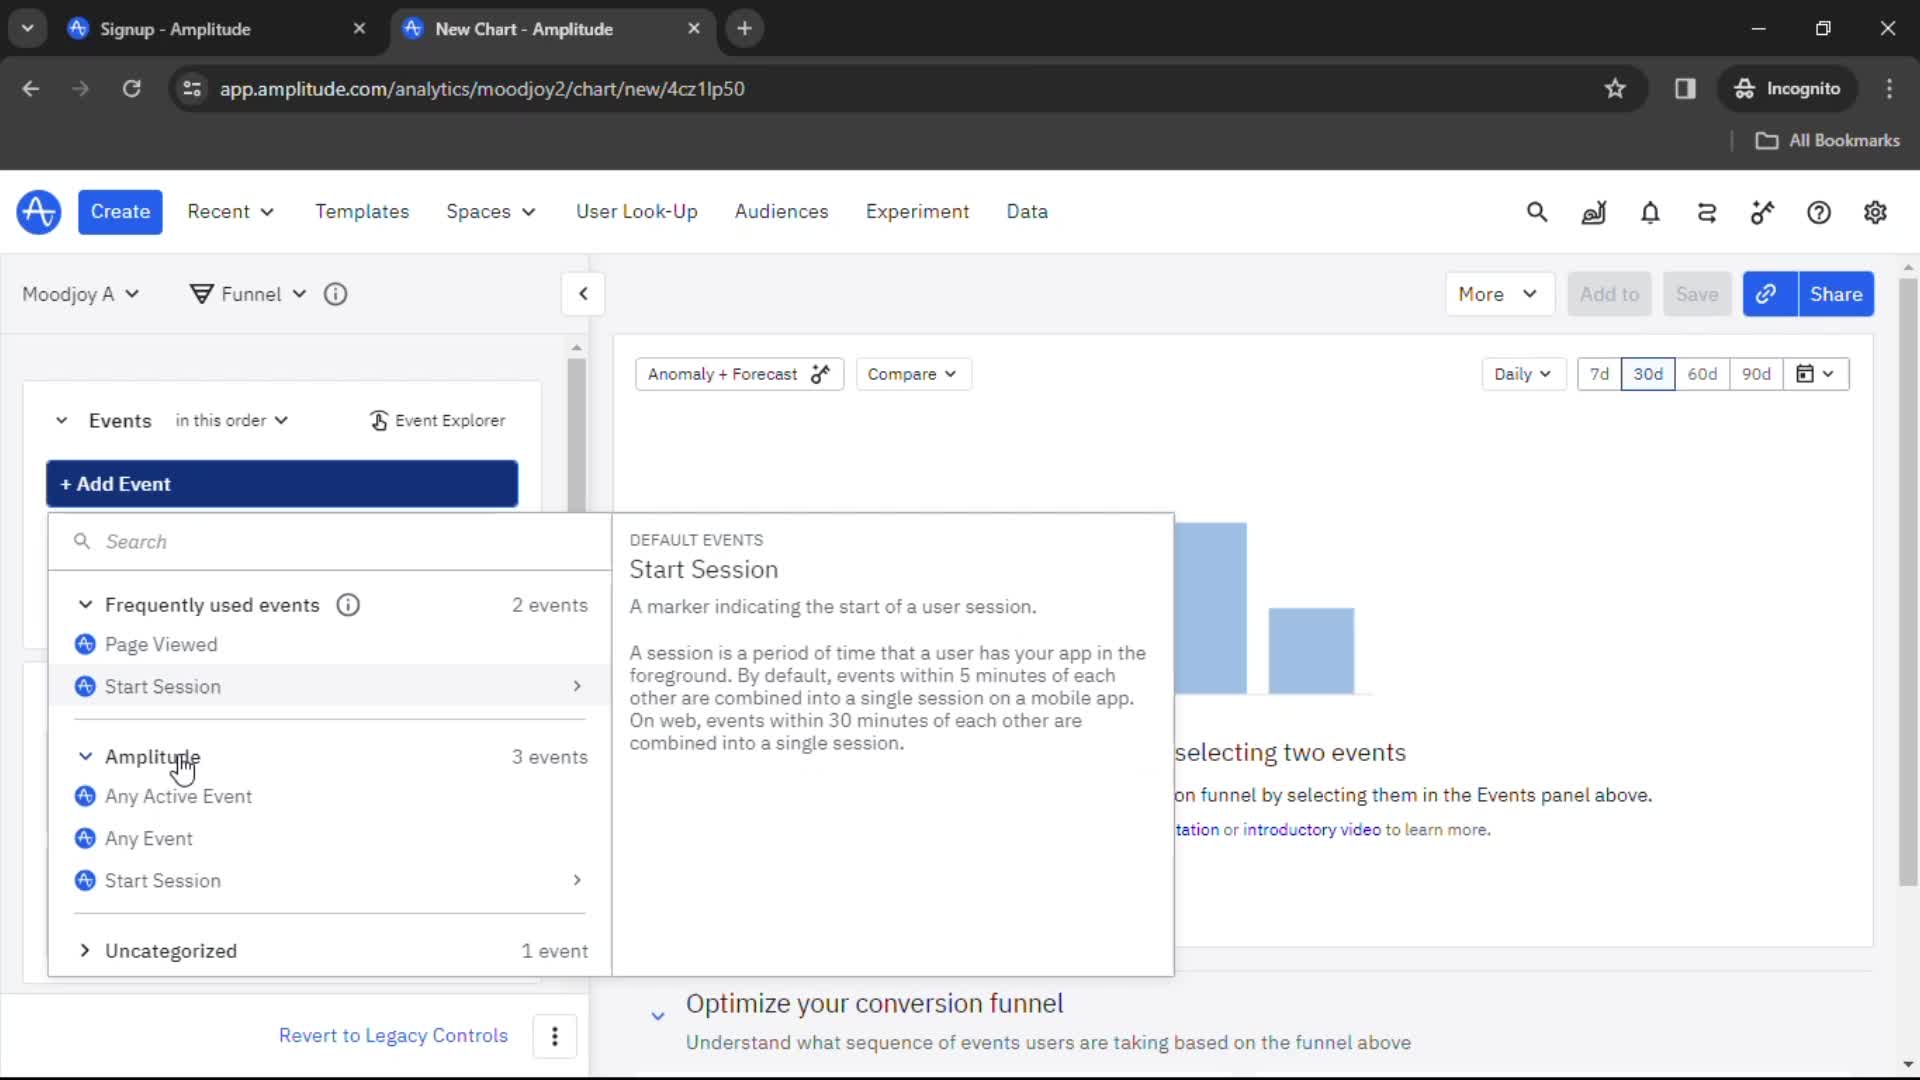Copy chart link with the link icon
This screenshot has height=1080, width=1920.
[1769, 294]
